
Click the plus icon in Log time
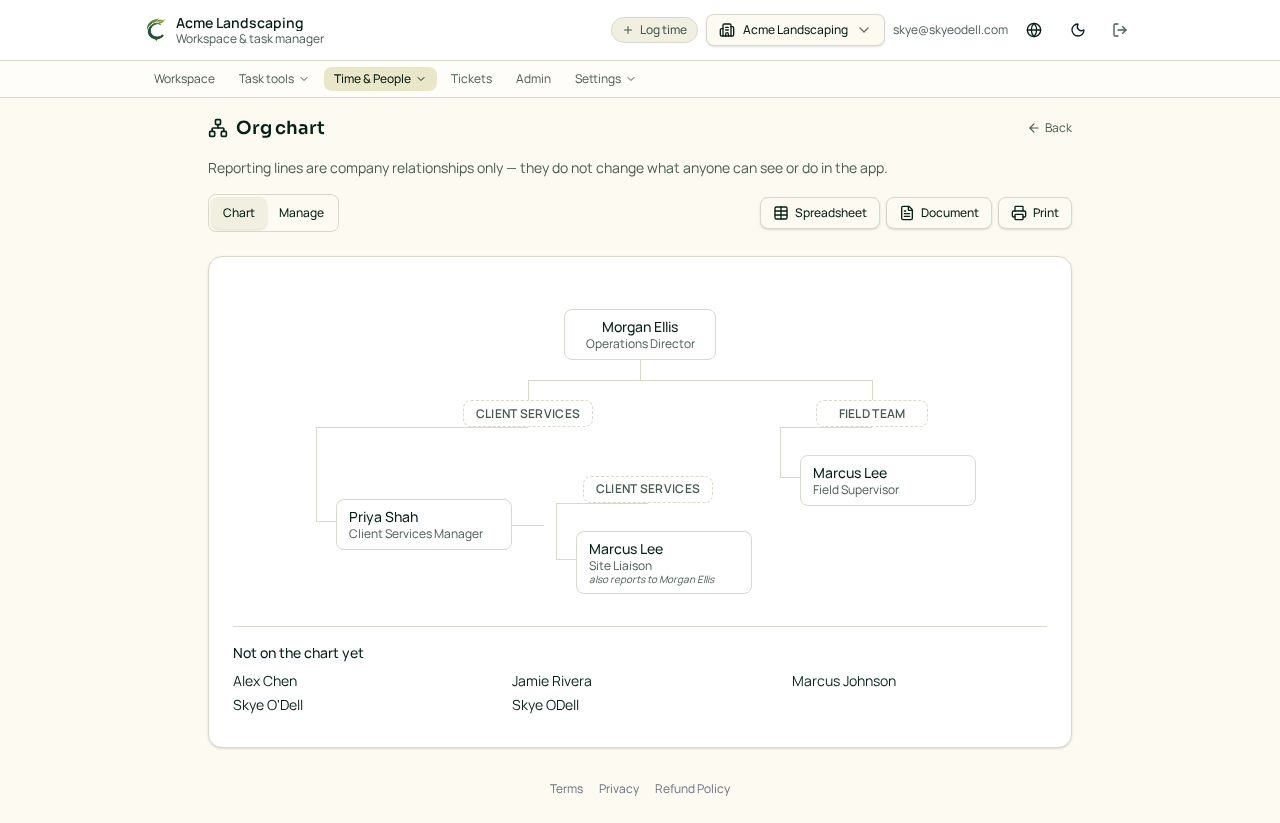click(x=628, y=30)
